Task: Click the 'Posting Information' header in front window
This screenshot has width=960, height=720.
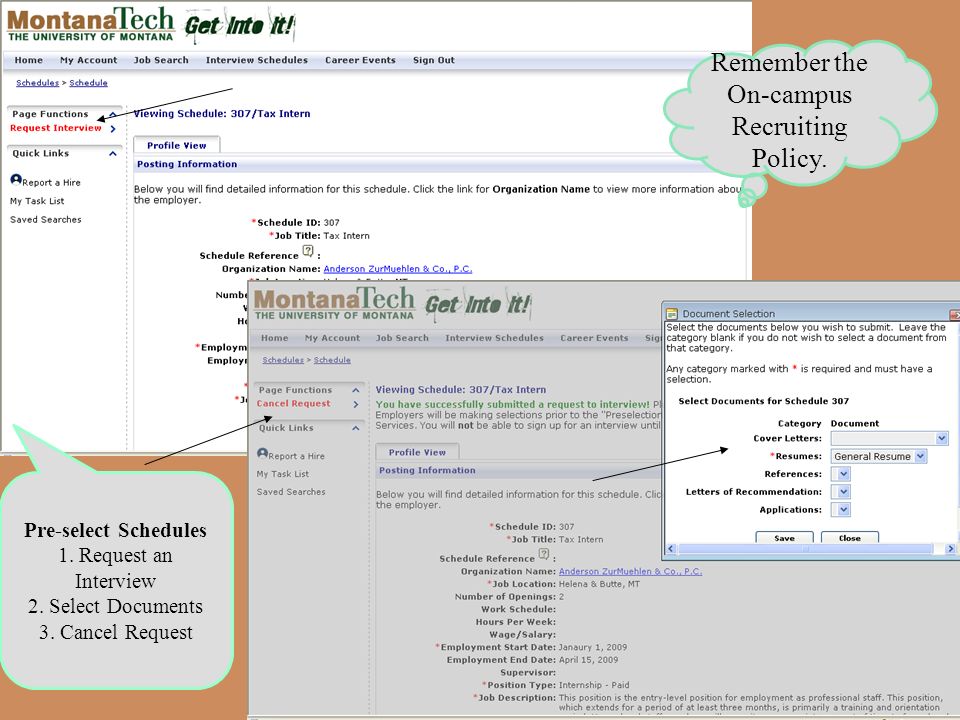Action: coord(427,470)
